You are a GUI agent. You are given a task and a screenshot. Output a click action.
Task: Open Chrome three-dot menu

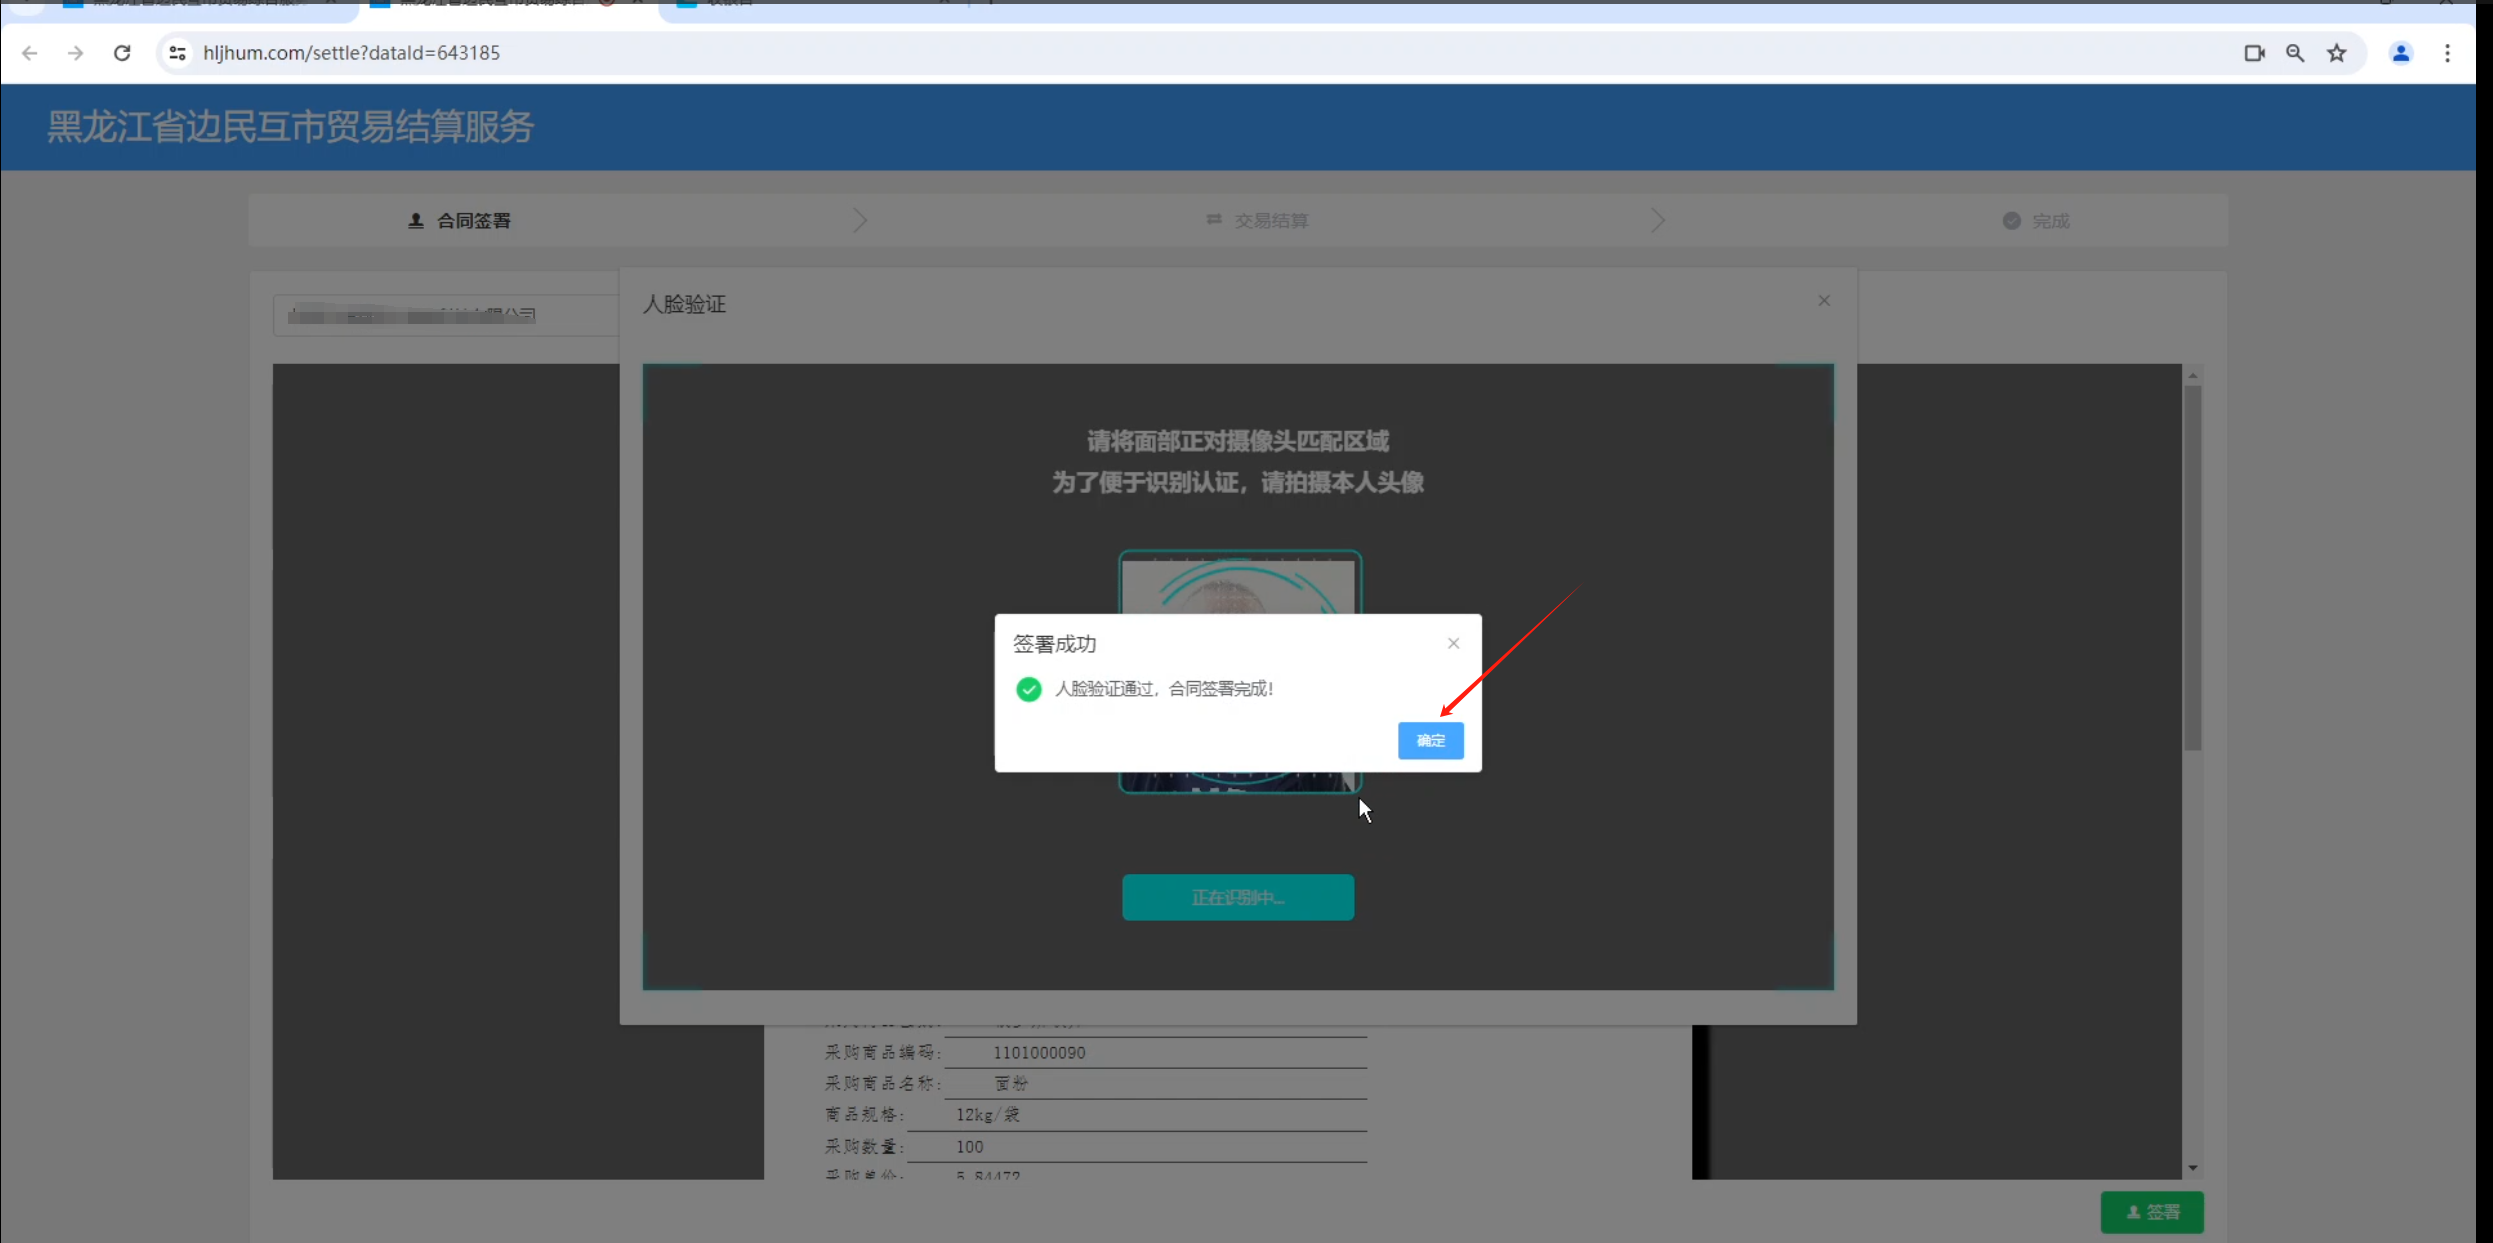pyautogui.click(x=2447, y=53)
